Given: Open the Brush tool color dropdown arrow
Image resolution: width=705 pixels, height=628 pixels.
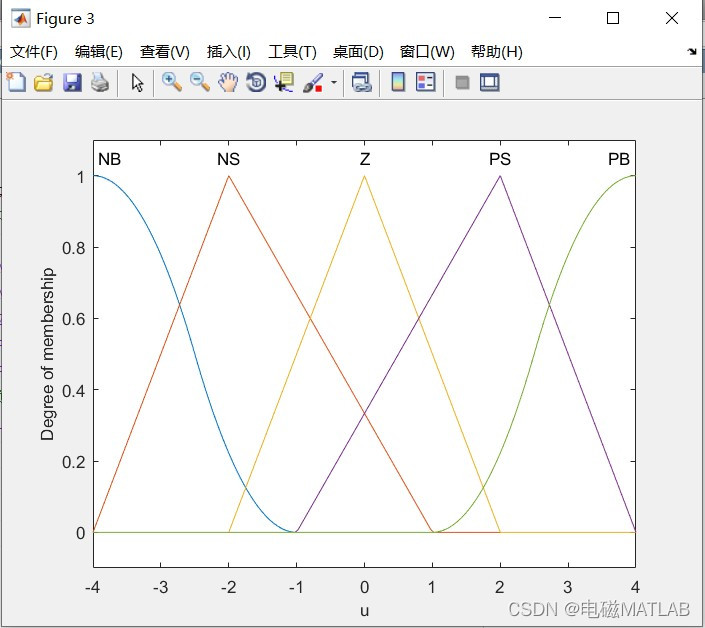Looking at the screenshot, I should pyautogui.click(x=334, y=82).
